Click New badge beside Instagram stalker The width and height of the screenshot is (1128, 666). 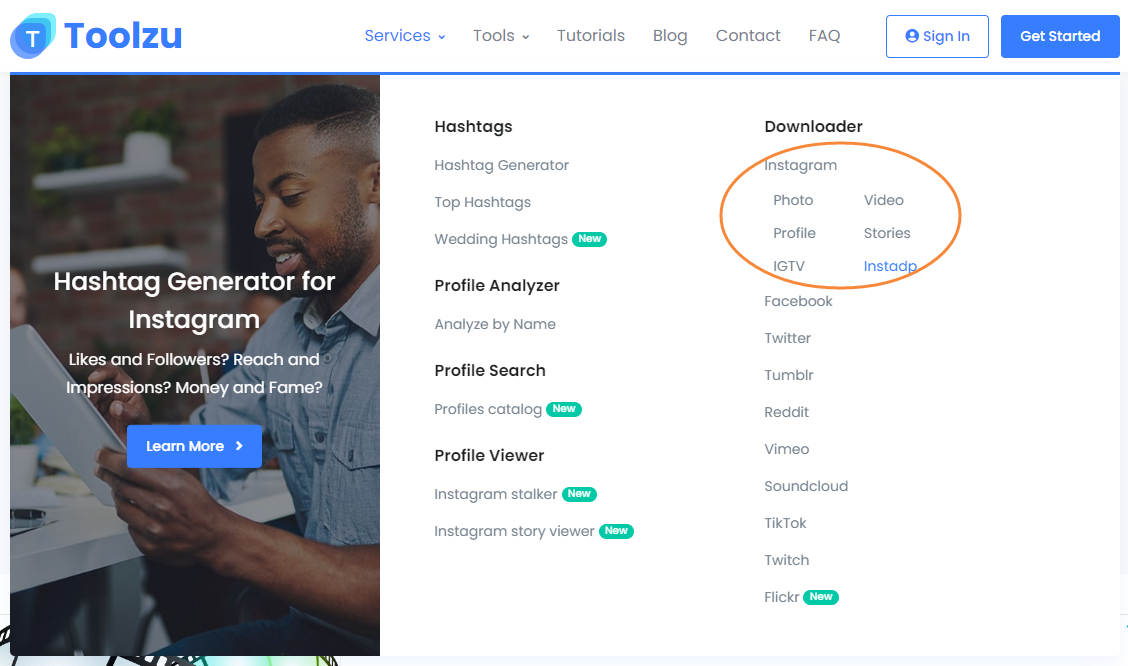pyautogui.click(x=579, y=494)
